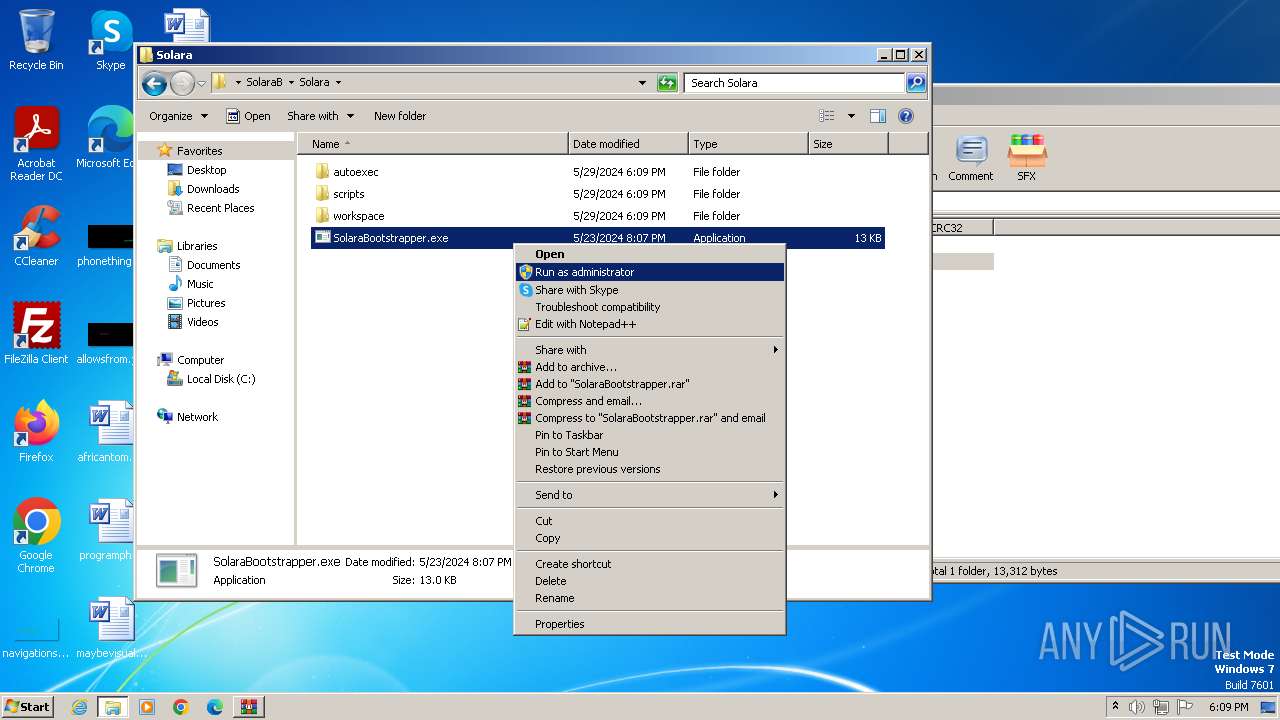Choose Open from the context menu
This screenshot has width=1280, height=720.
click(649, 254)
